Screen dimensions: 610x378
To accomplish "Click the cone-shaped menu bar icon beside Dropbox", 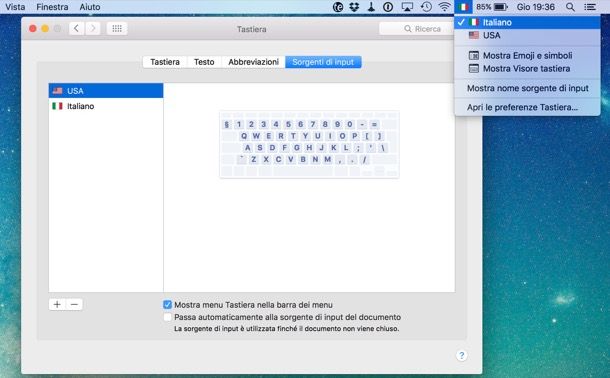I will [371, 7].
